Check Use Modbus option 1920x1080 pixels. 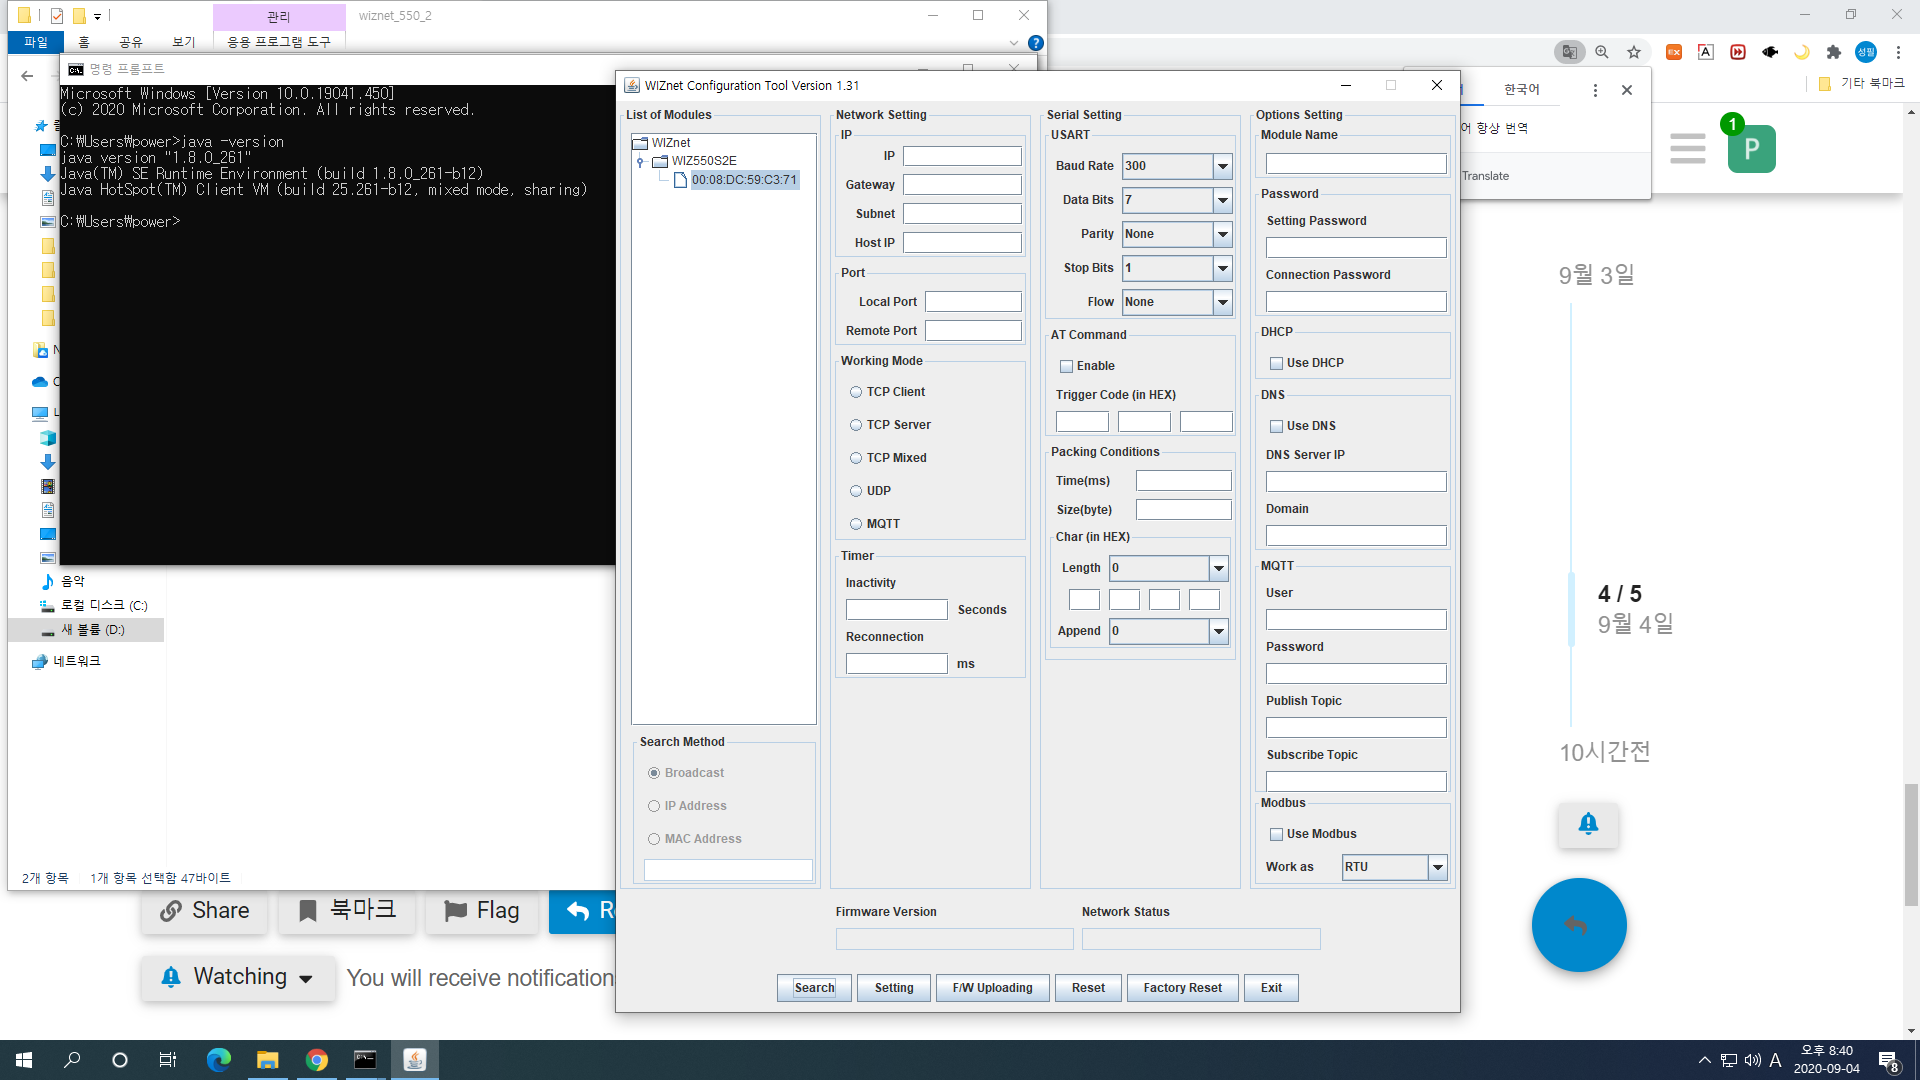click(x=1276, y=834)
